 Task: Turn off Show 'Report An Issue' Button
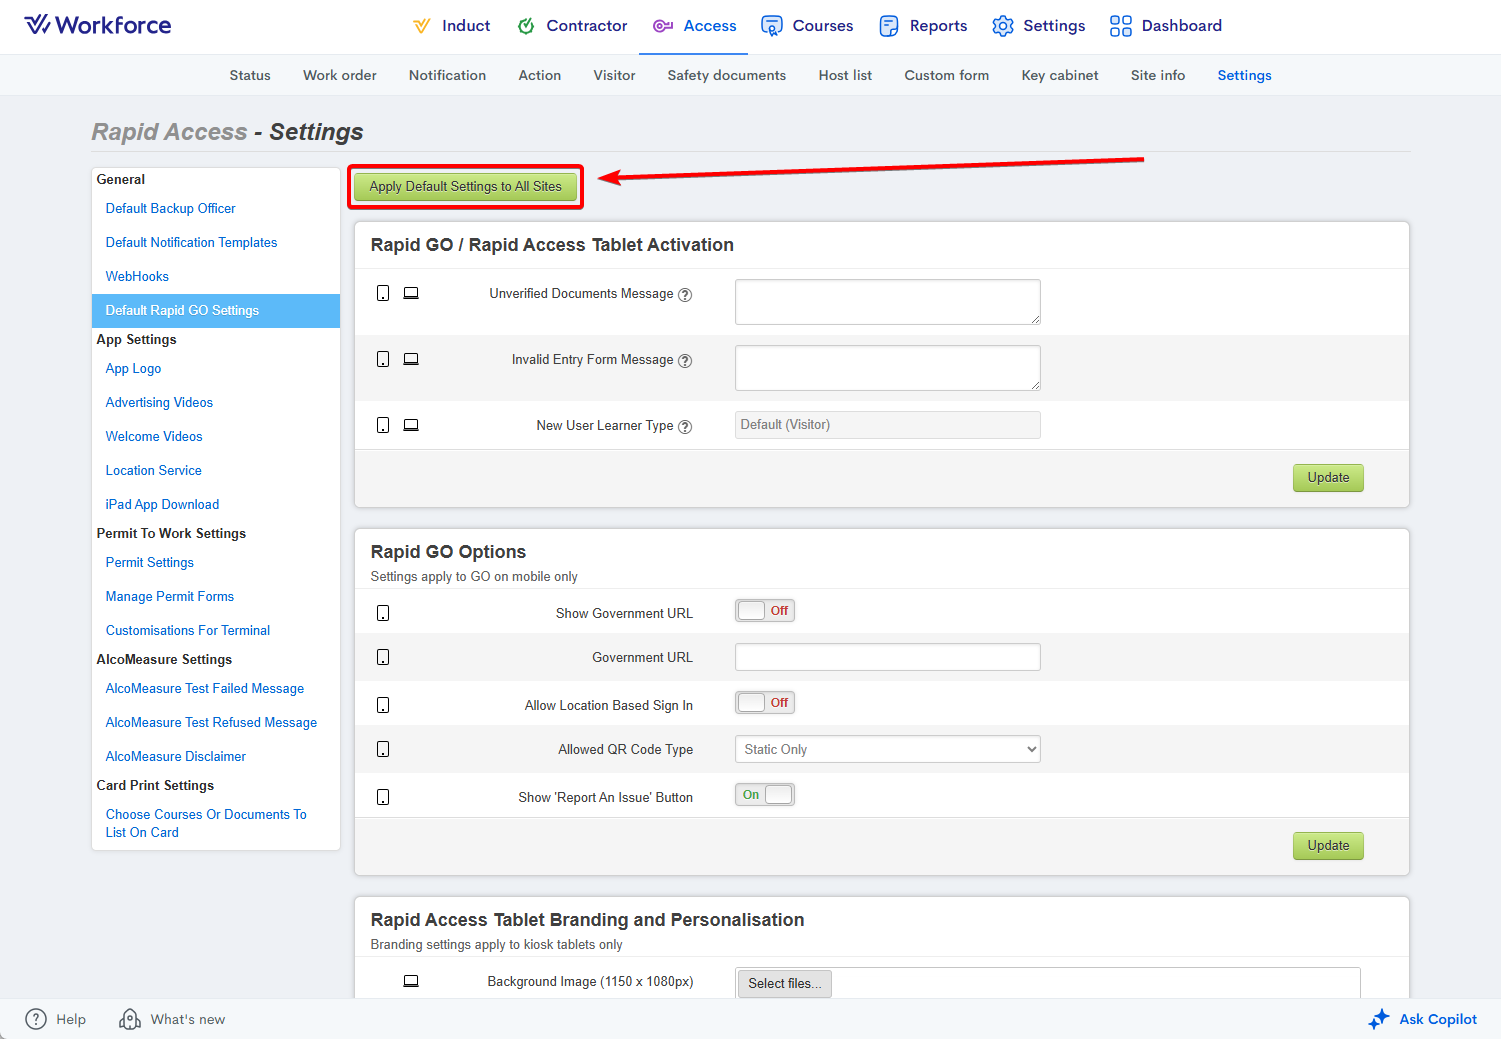(x=765, y=795)
